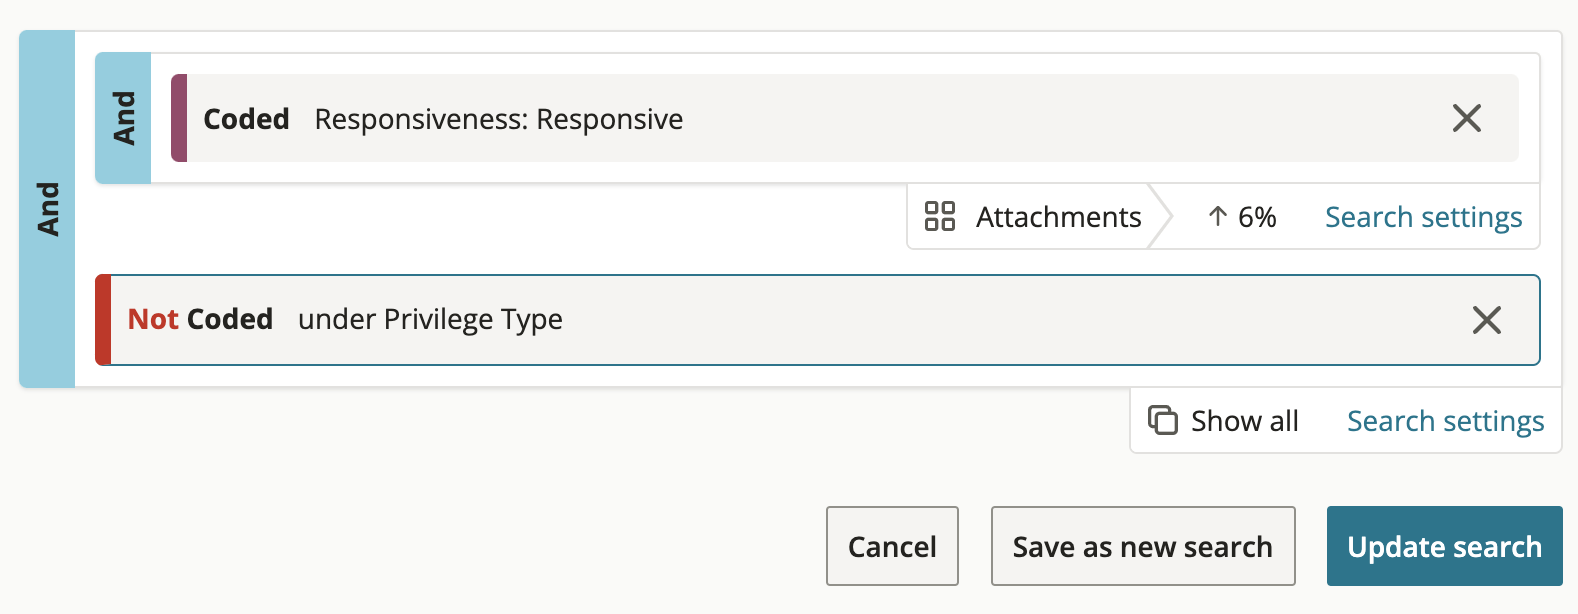Open Search settings for outer group
The width and height of the screenshot is (1578, 614).
tap(1445, 421)
